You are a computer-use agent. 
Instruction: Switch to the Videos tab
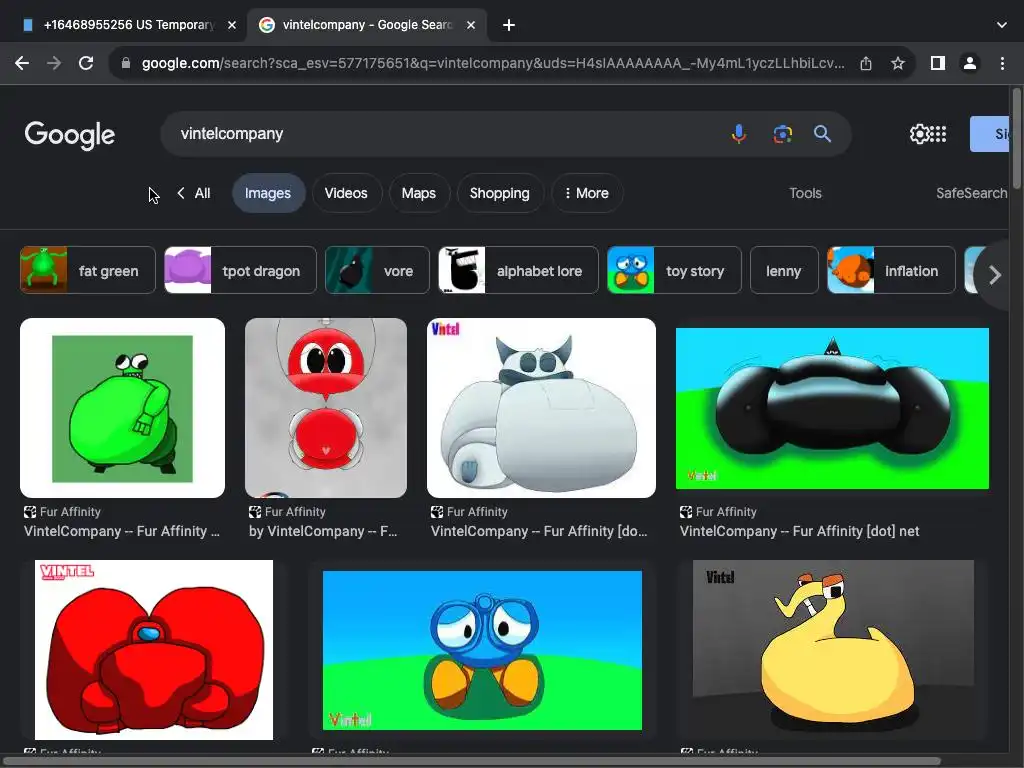346,193
